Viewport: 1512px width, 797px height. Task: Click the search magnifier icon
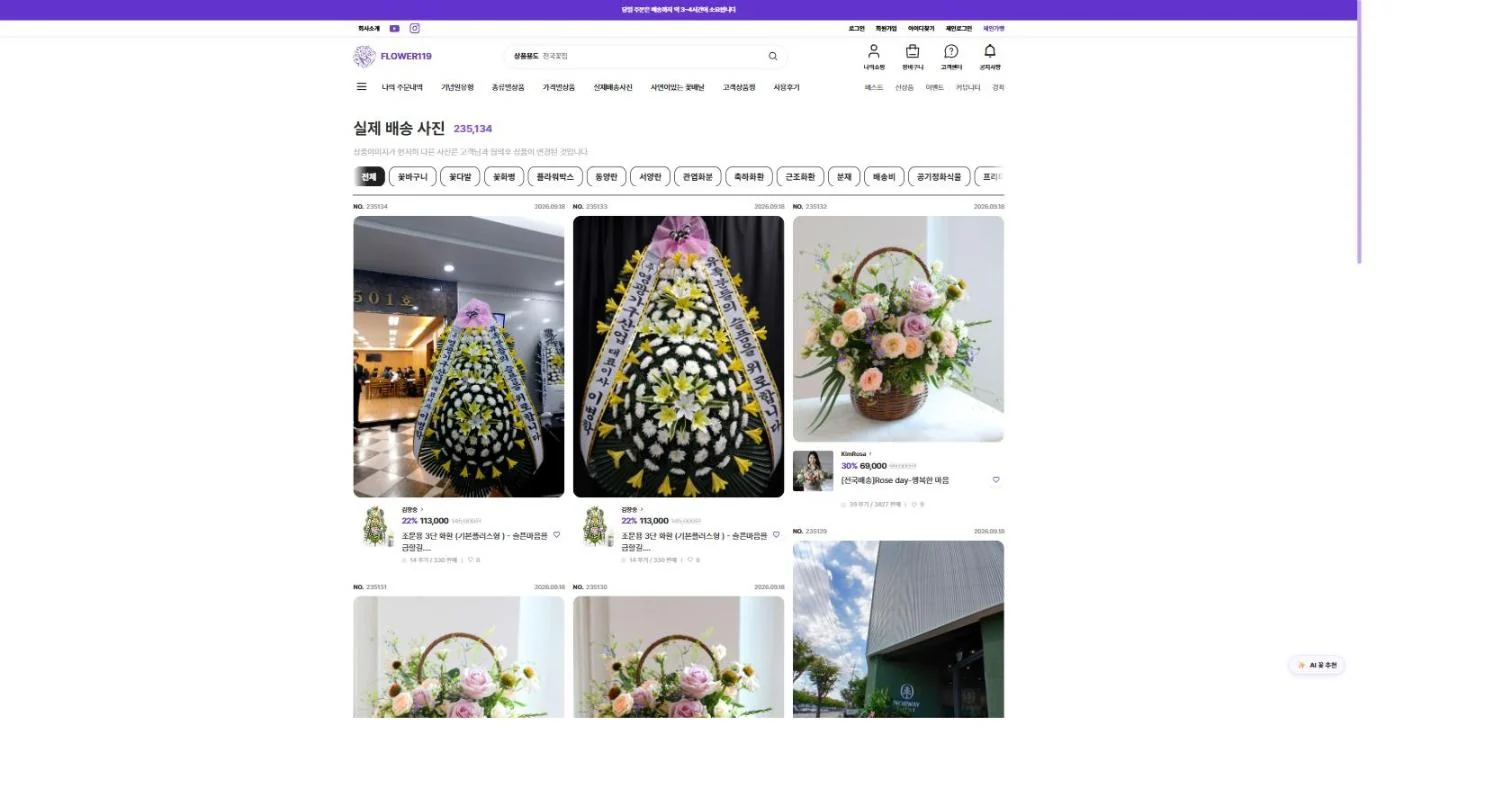773,56
